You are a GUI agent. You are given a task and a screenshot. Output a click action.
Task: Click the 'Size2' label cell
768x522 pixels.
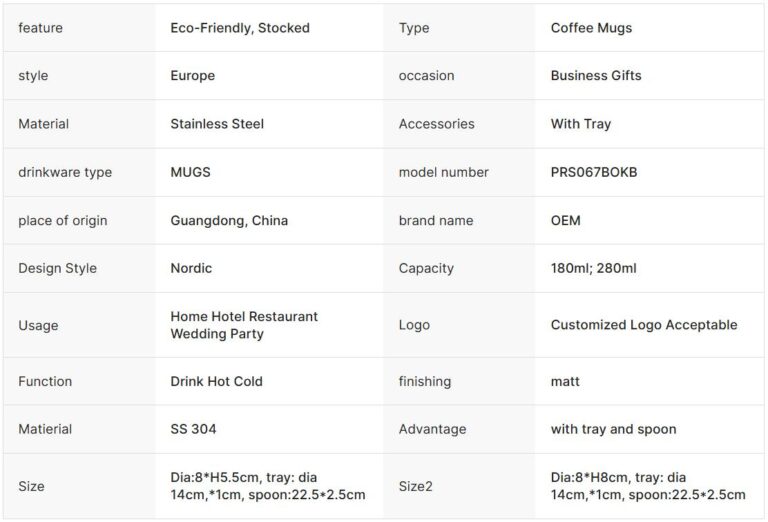tap(418, 486)
